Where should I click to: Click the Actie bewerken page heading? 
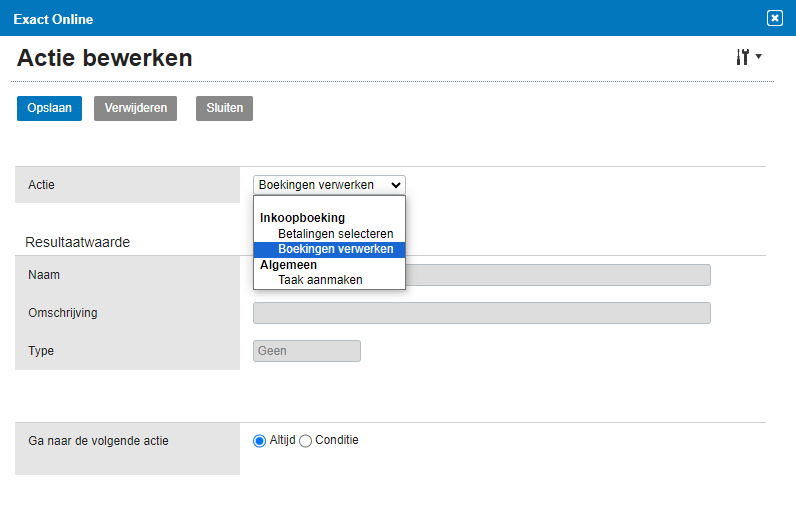pyautogui.click(x=105, y=59)
